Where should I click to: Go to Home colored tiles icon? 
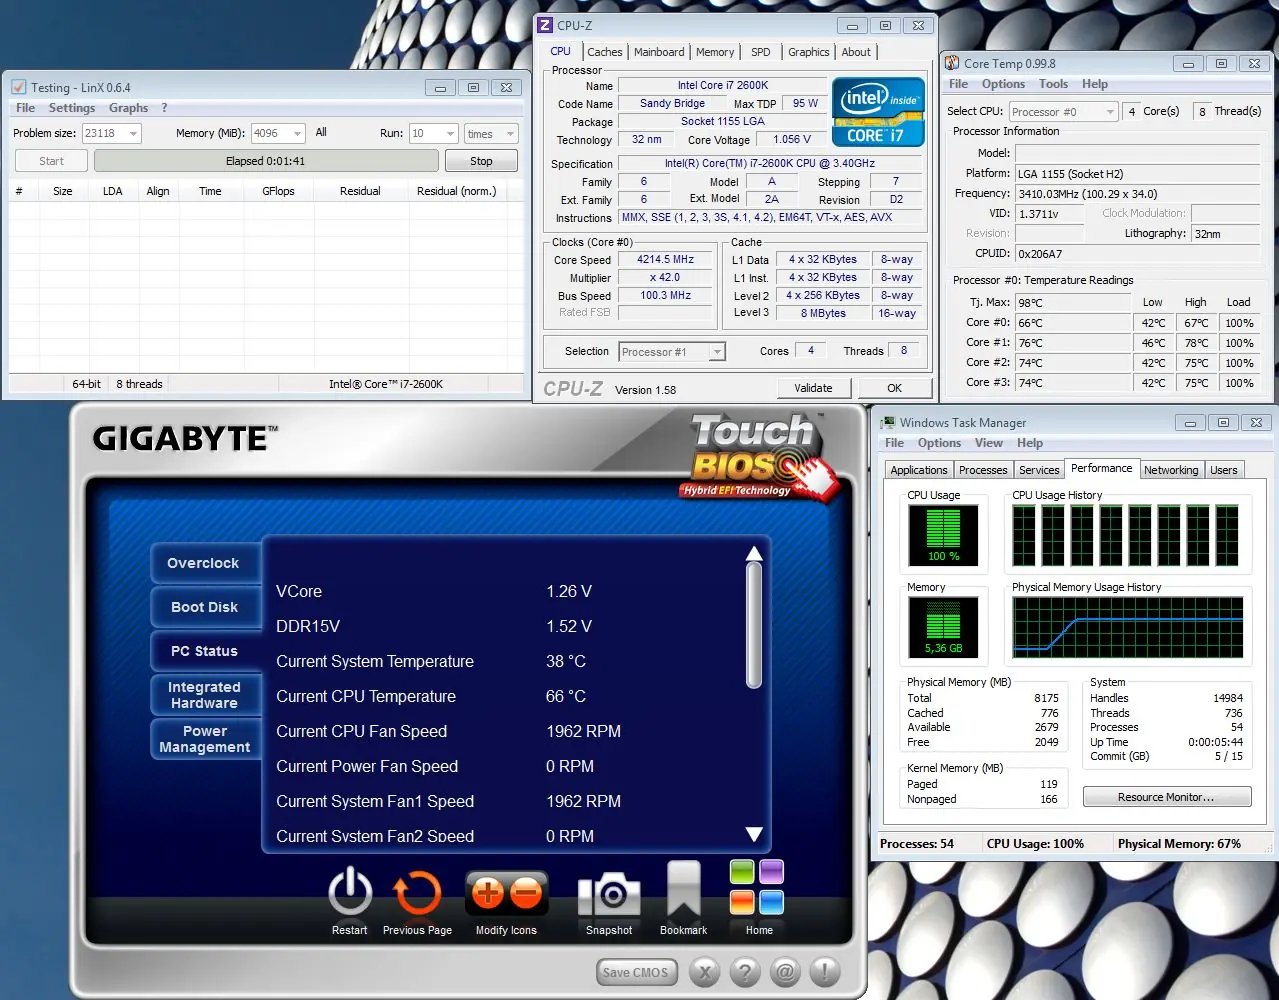(x=757, y=887)
